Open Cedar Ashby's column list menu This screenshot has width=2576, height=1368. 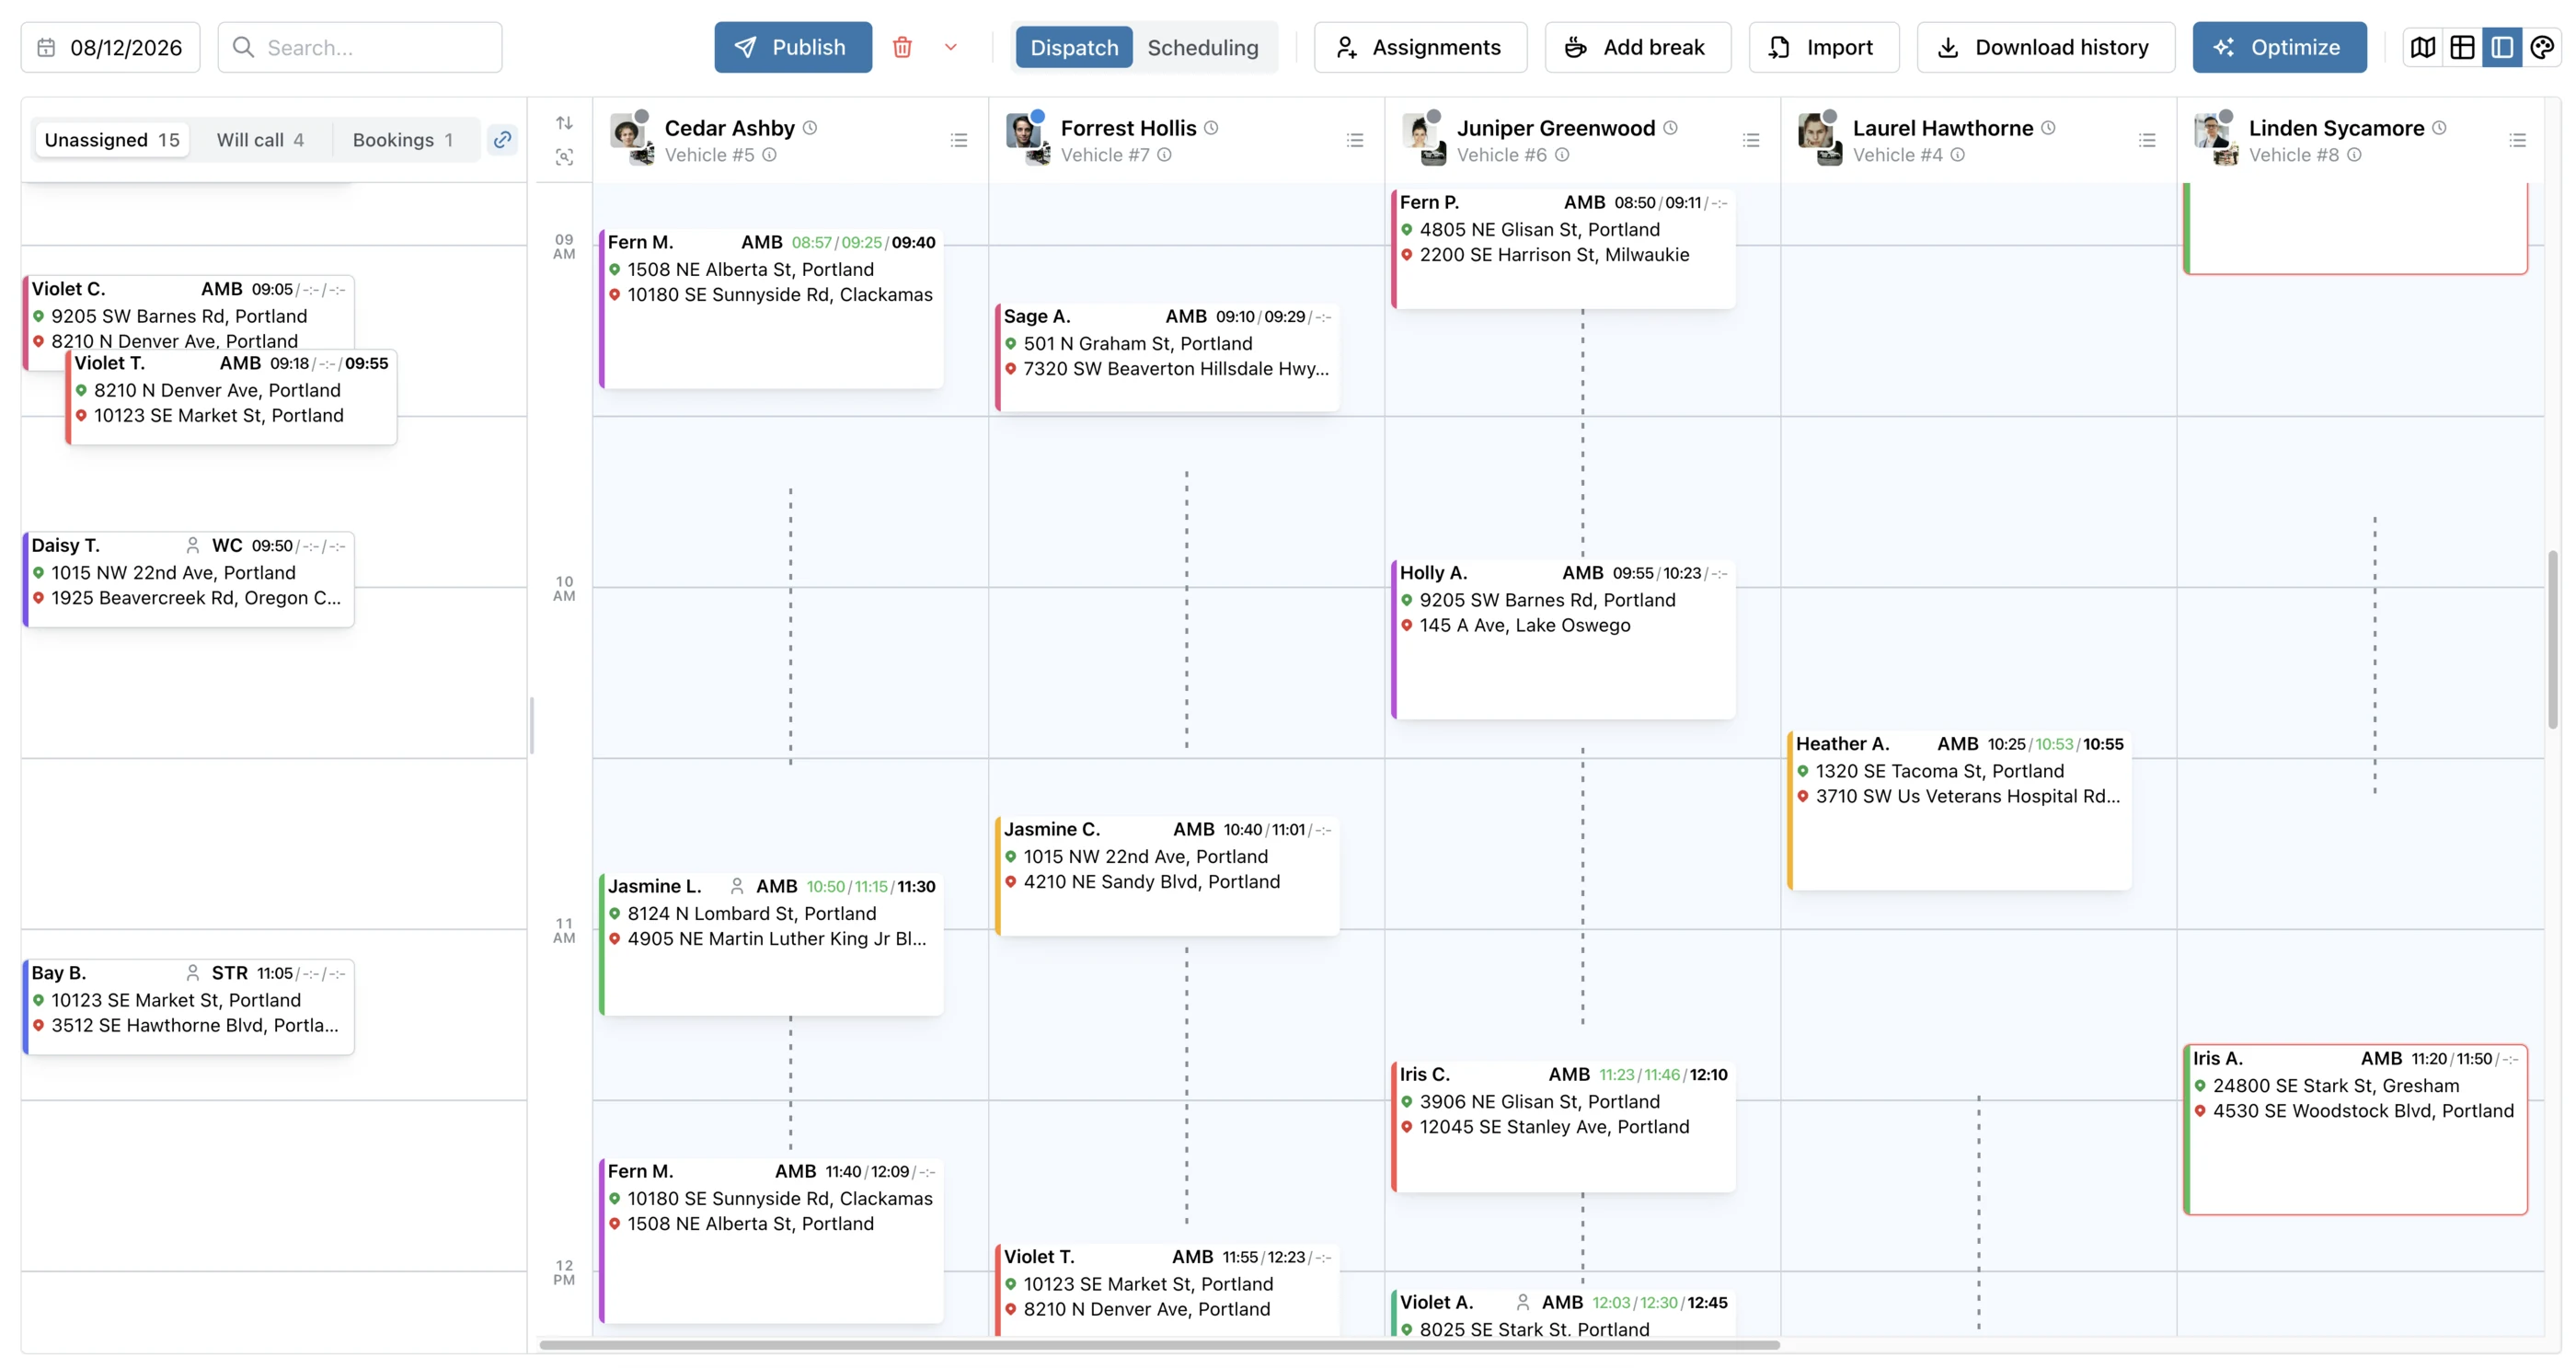(x=959, y=140)
